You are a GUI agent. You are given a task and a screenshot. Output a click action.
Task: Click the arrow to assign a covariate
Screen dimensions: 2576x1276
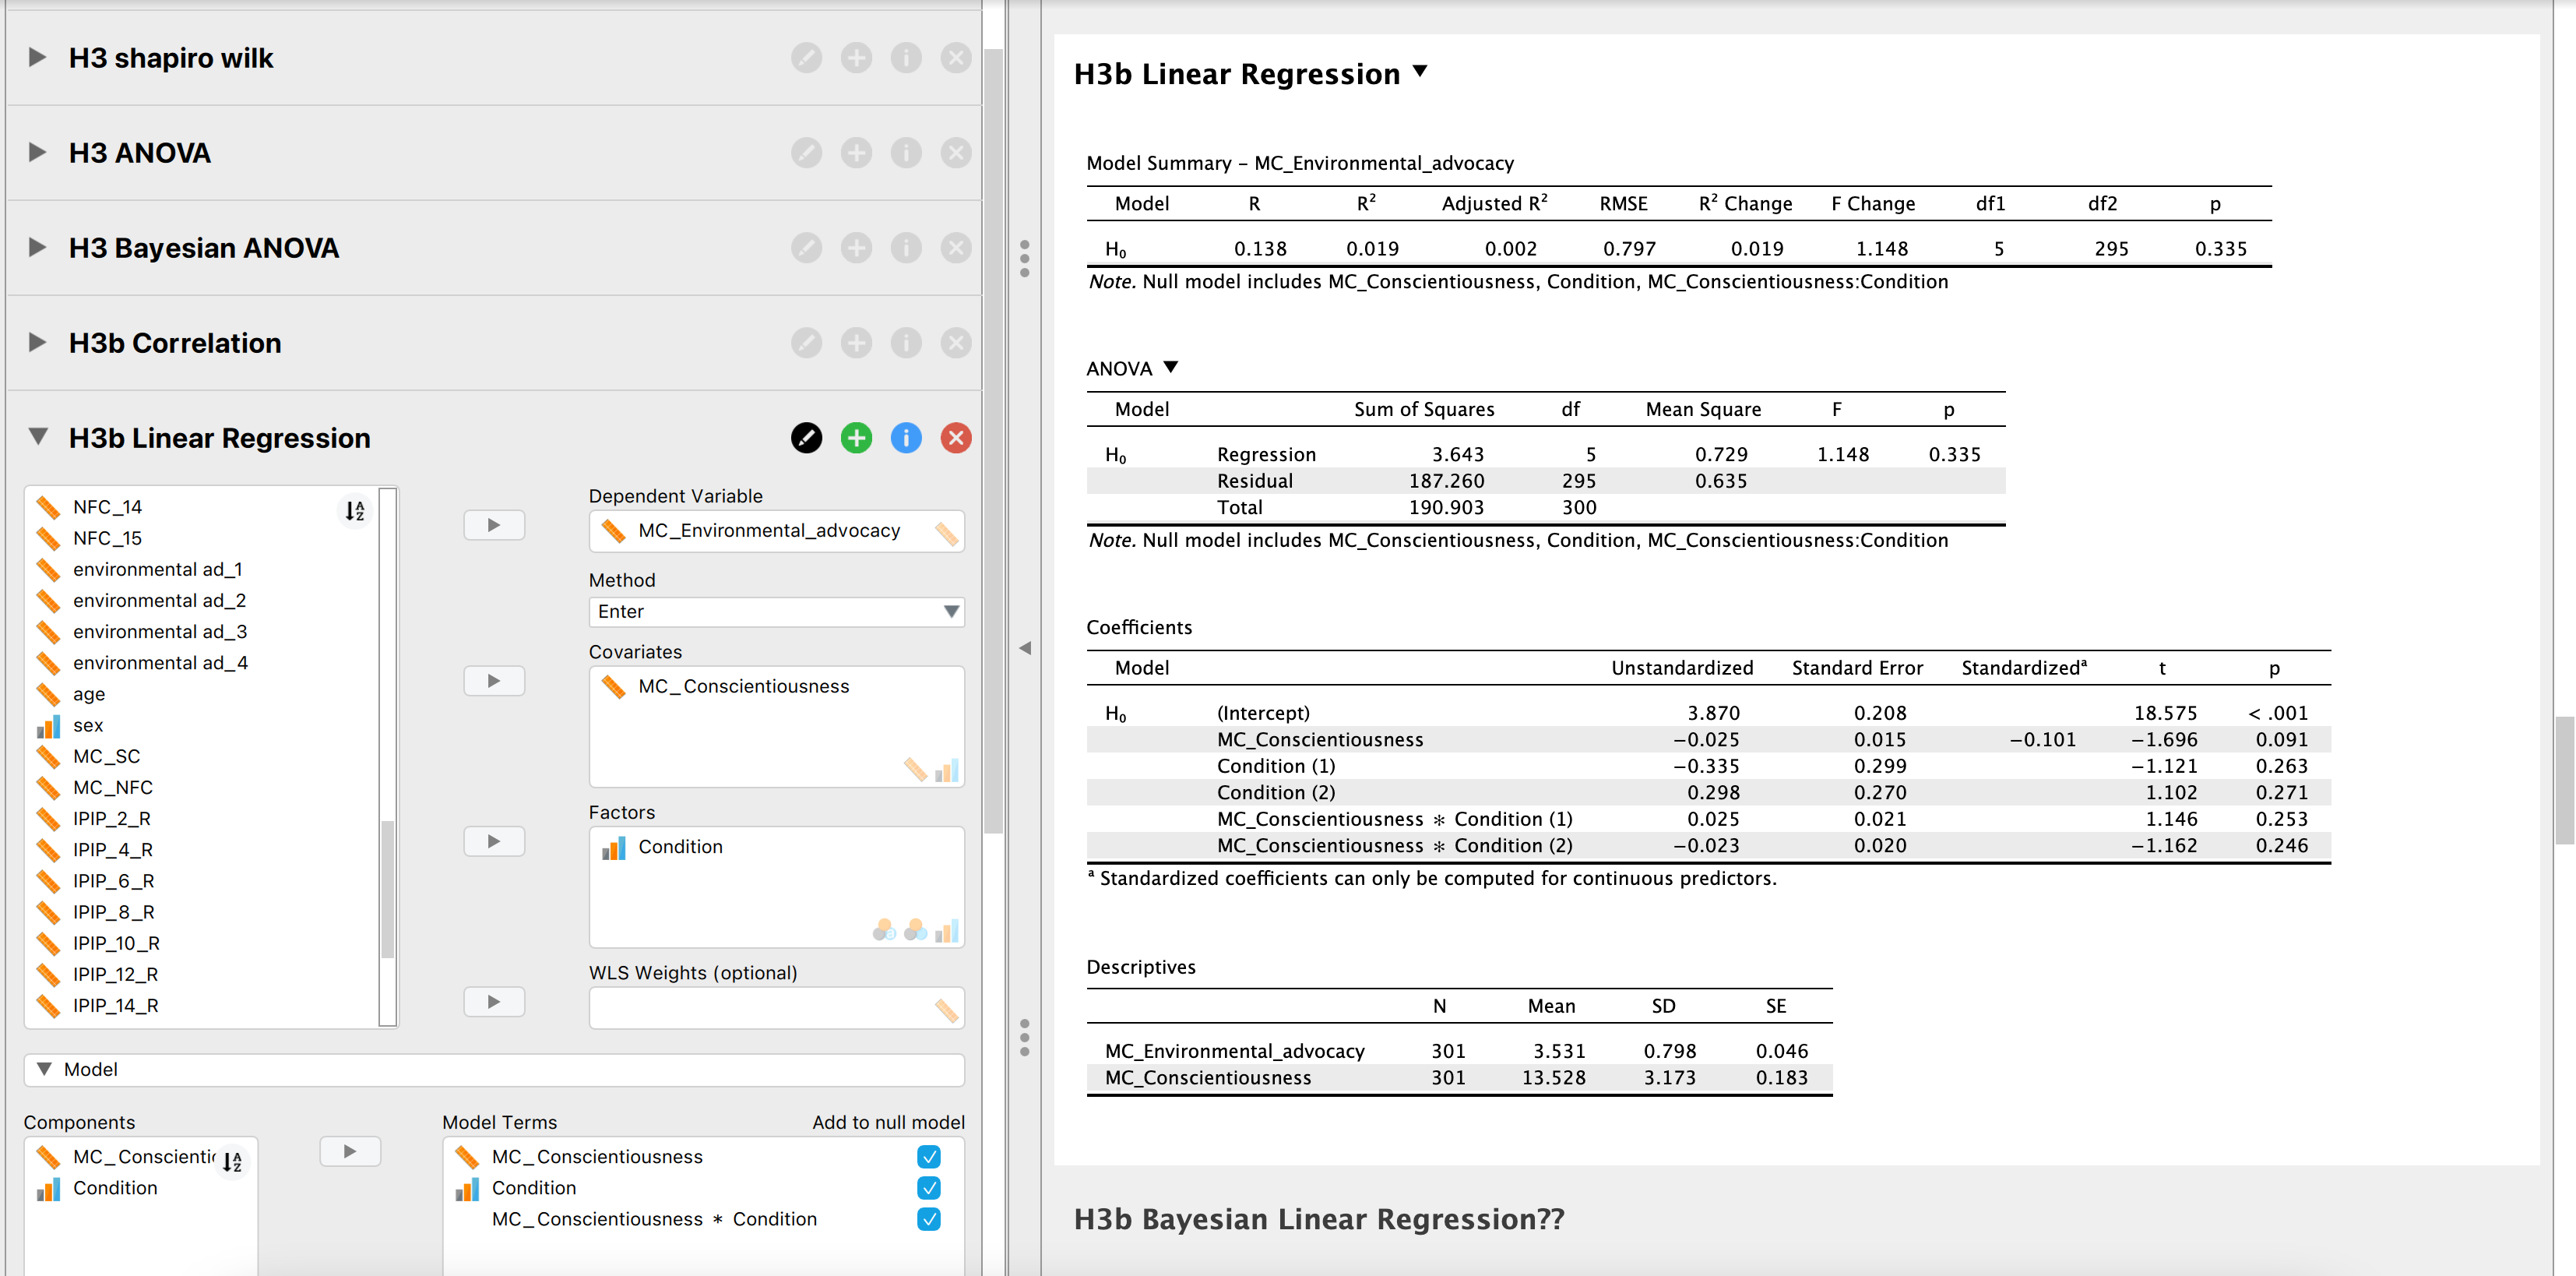(494, 680)
